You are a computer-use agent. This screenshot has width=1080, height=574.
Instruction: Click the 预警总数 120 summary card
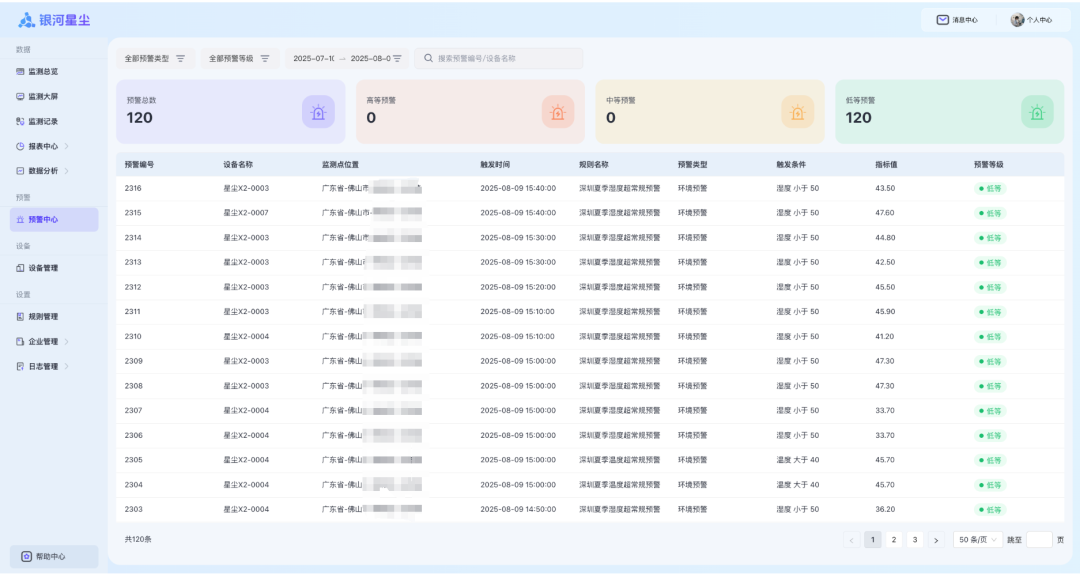(x=231, y=112)
